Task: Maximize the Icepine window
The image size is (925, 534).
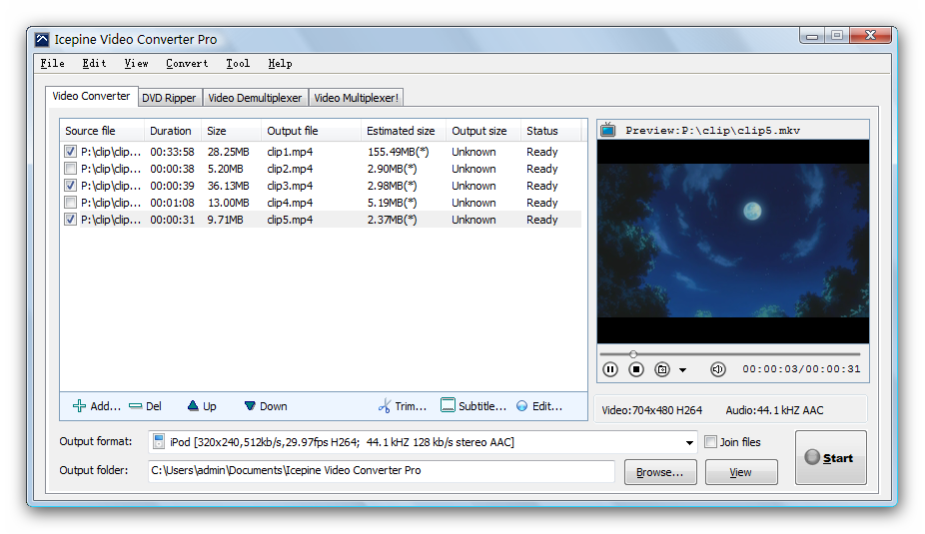Action: [x=837, y=35]
